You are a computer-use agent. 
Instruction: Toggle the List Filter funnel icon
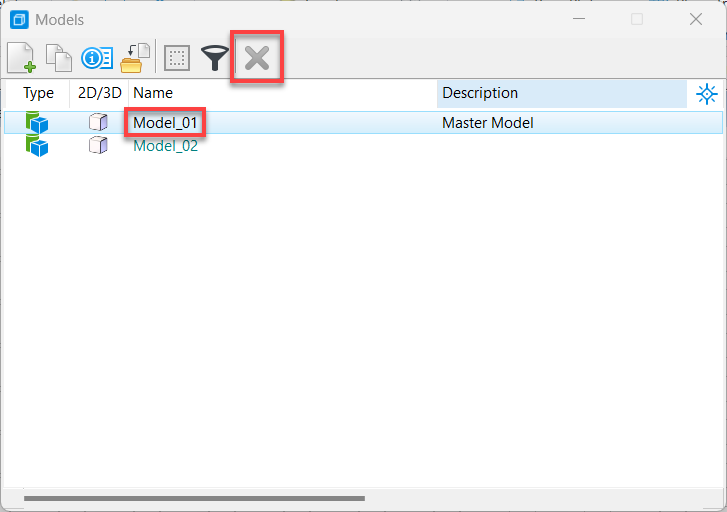pyautogui.click(x=215, y=58)
